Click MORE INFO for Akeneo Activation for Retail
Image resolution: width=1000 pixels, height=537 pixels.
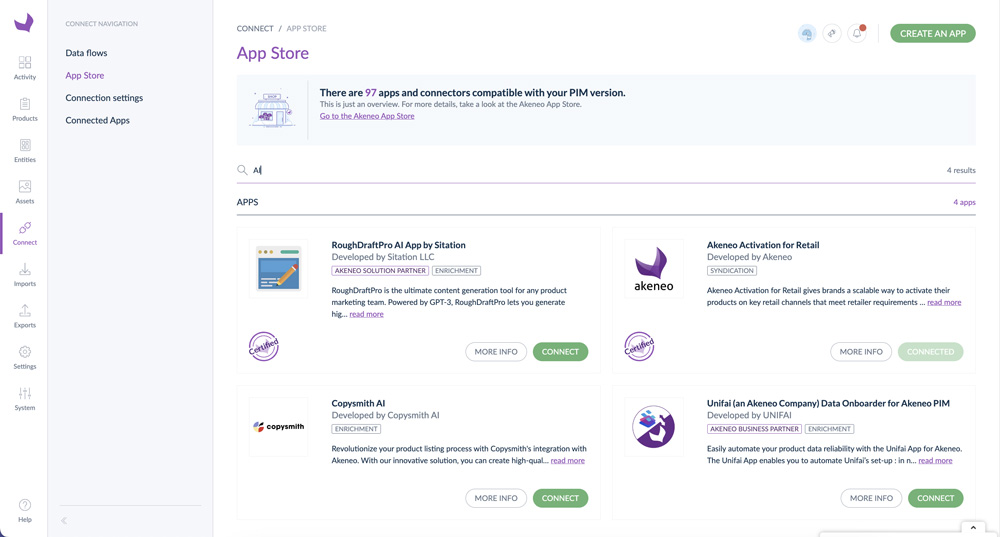861,351
